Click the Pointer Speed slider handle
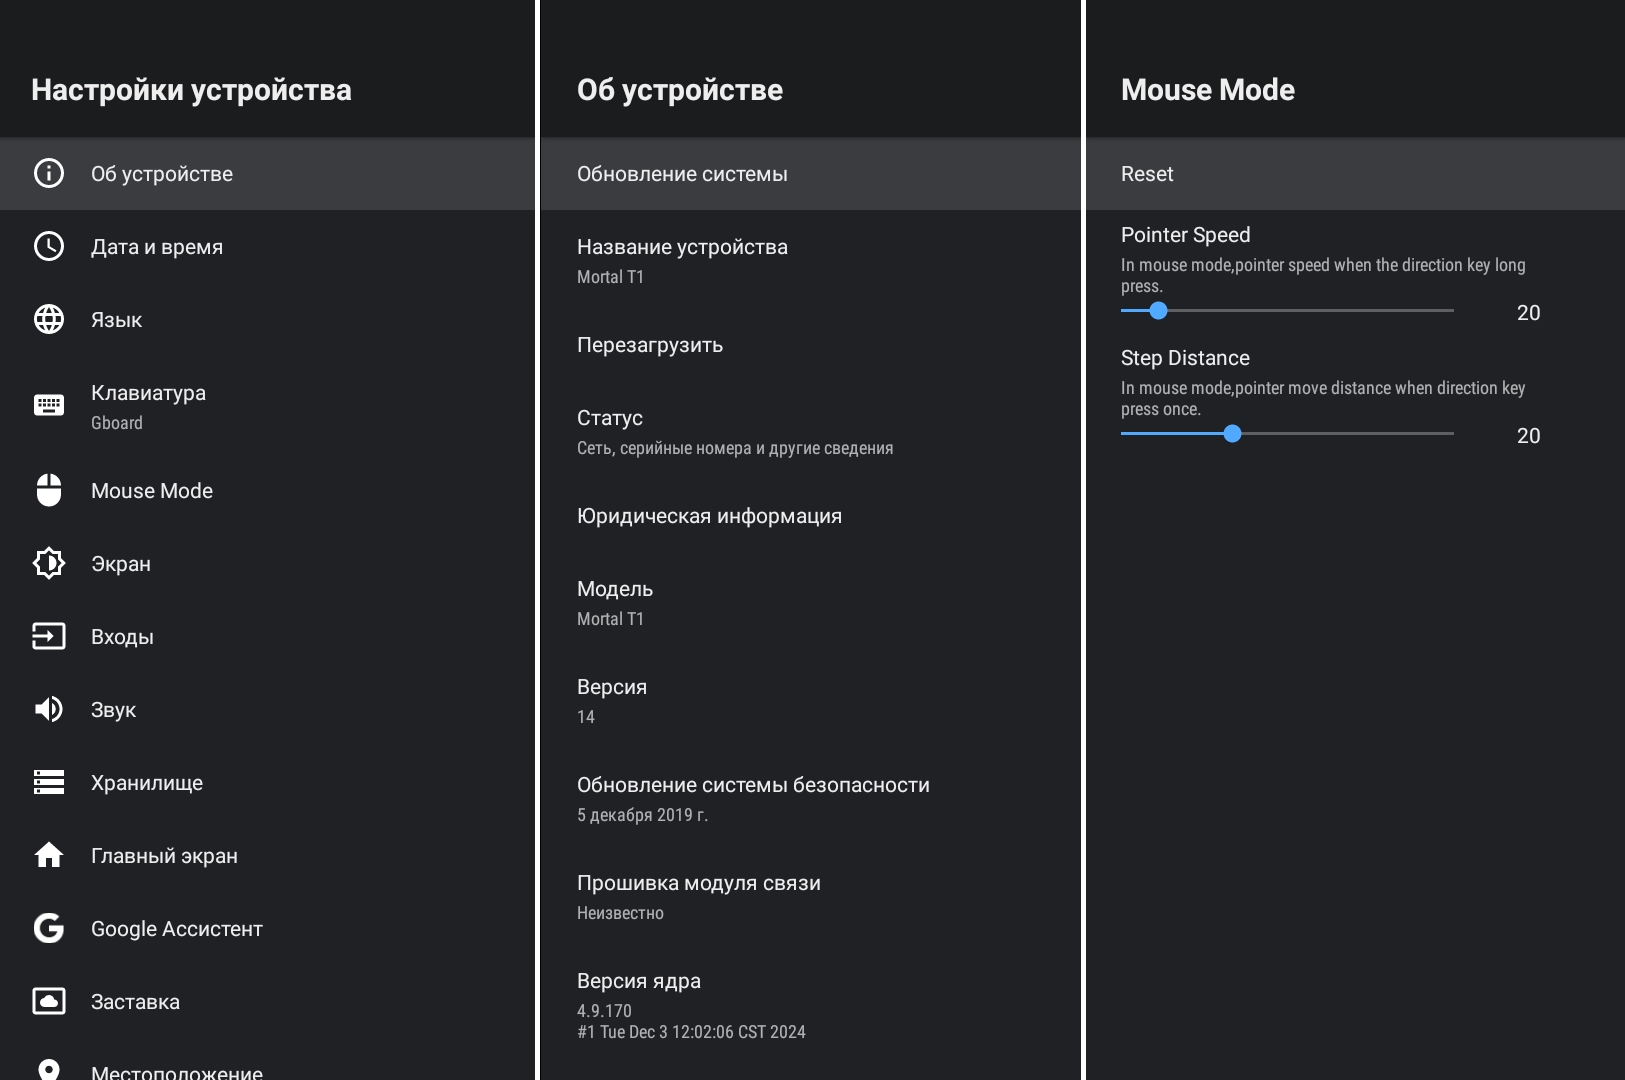The height and width of the screenshot is (1080, 1625). [1158, 311]
